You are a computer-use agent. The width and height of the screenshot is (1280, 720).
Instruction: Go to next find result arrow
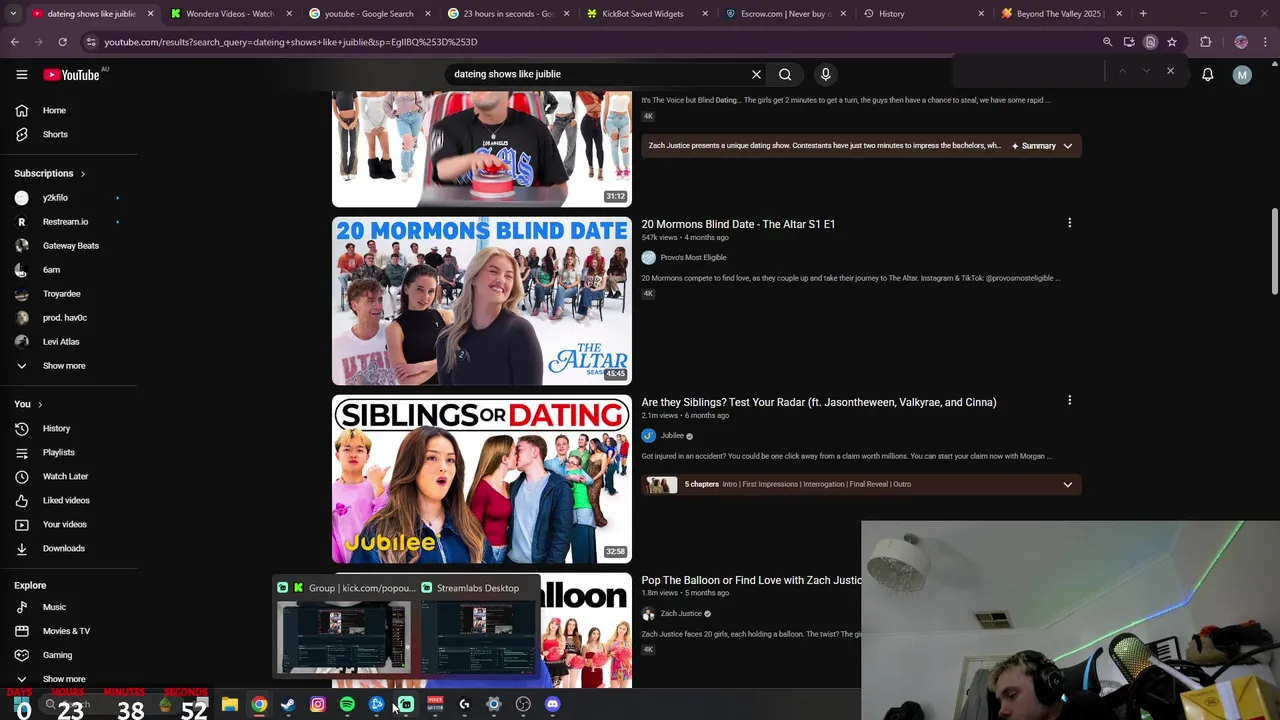[x=1146, y=71]
